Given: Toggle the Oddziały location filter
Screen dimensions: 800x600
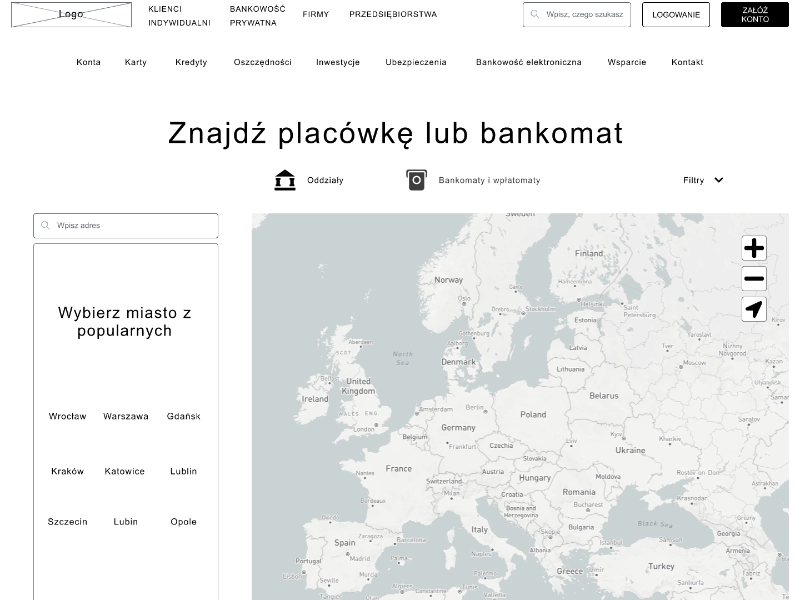Looking at the screenshot, I should (325, 181).
